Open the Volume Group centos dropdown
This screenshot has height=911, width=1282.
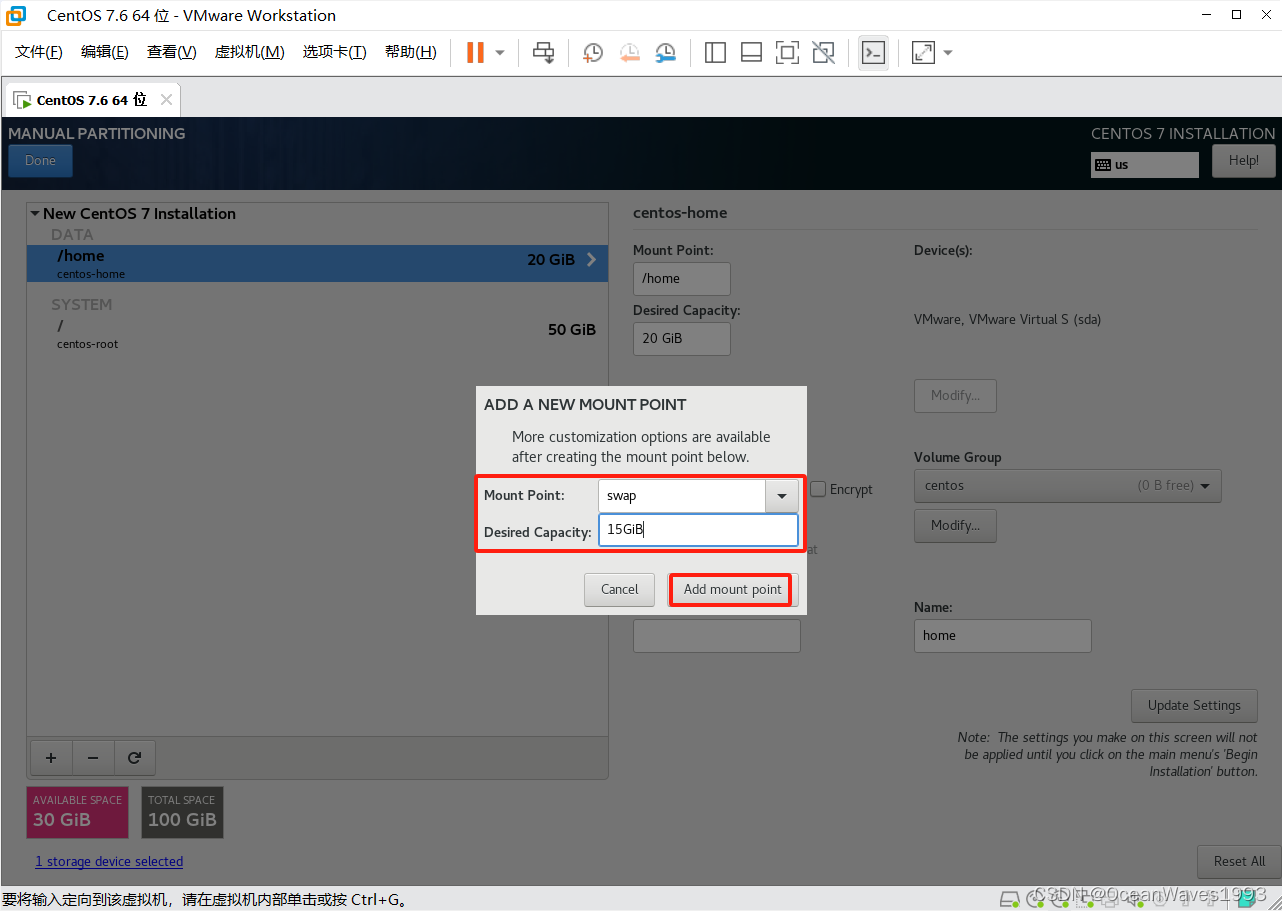(x=1068, y=486)
